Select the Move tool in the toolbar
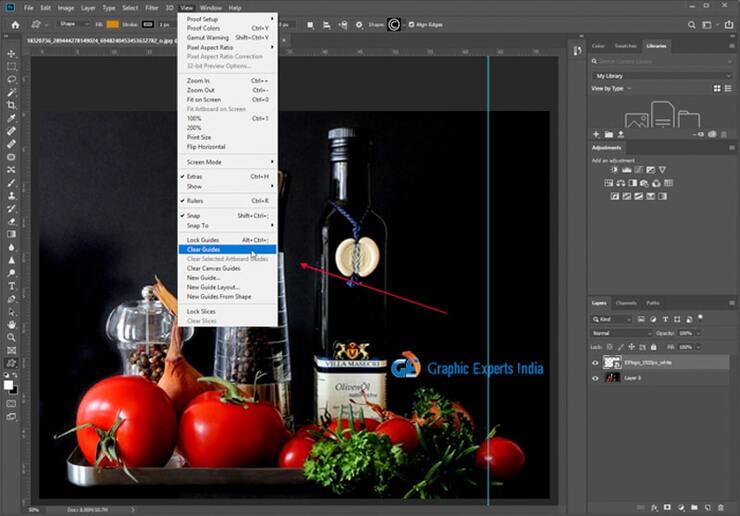Image resolution: width=740 pixels, height=516 pixels. click(x=12, y=53)
